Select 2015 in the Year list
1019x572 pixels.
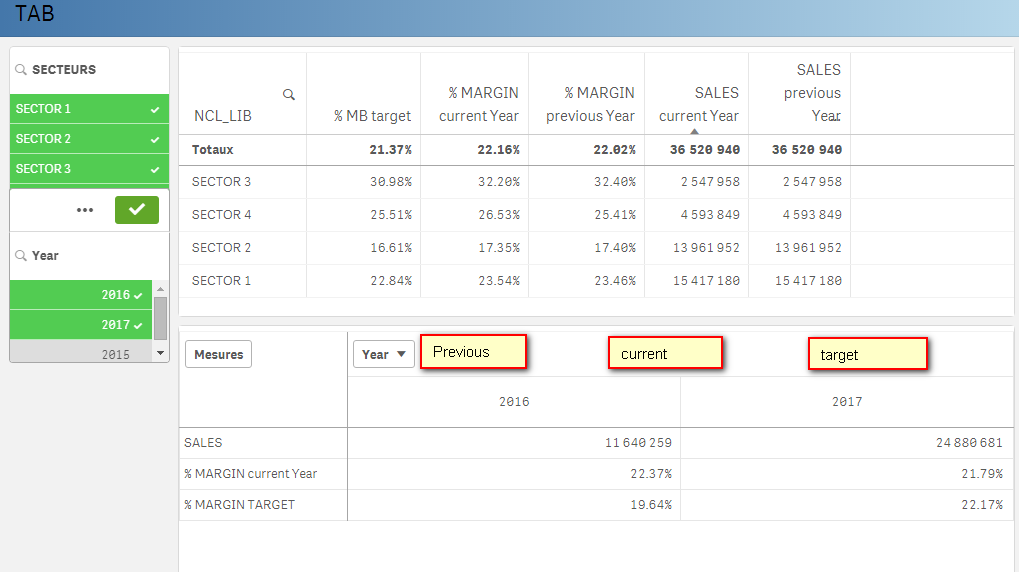[81, 352]
